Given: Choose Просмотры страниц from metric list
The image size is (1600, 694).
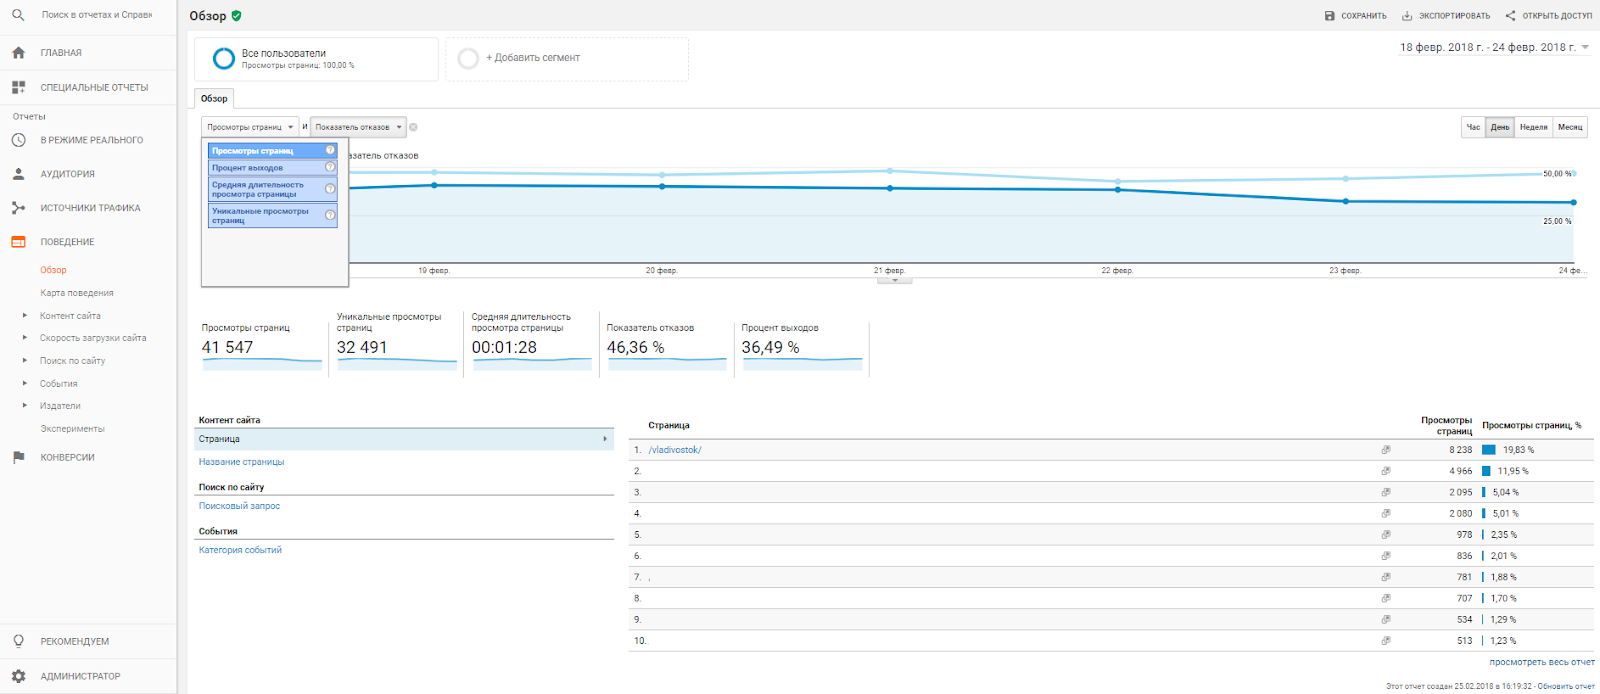Looking at the screenshot, I should pyautogui.click(x=273, y=150).
